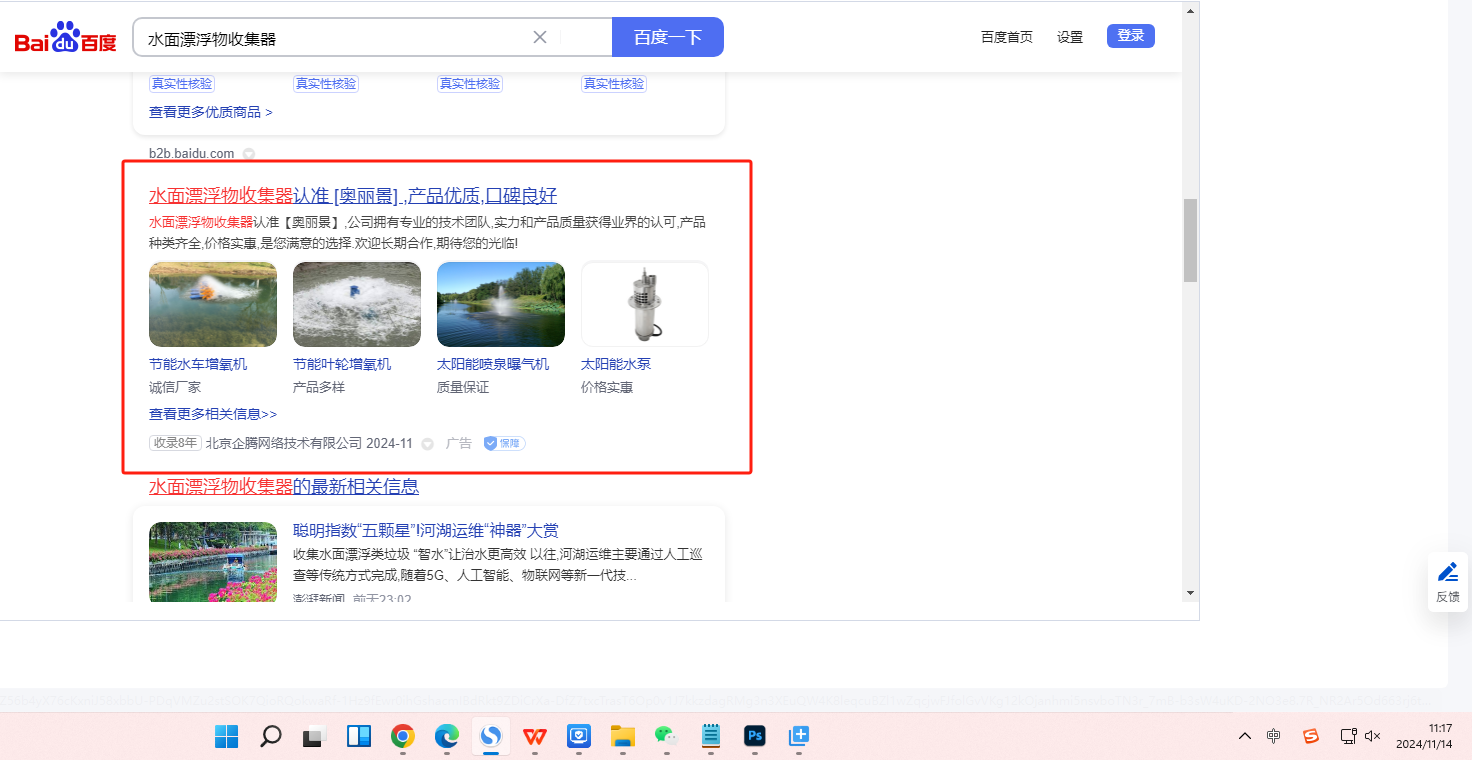Open the Windows Start menu
This screenshot has width=1472, height=760.
click(227, 737)
